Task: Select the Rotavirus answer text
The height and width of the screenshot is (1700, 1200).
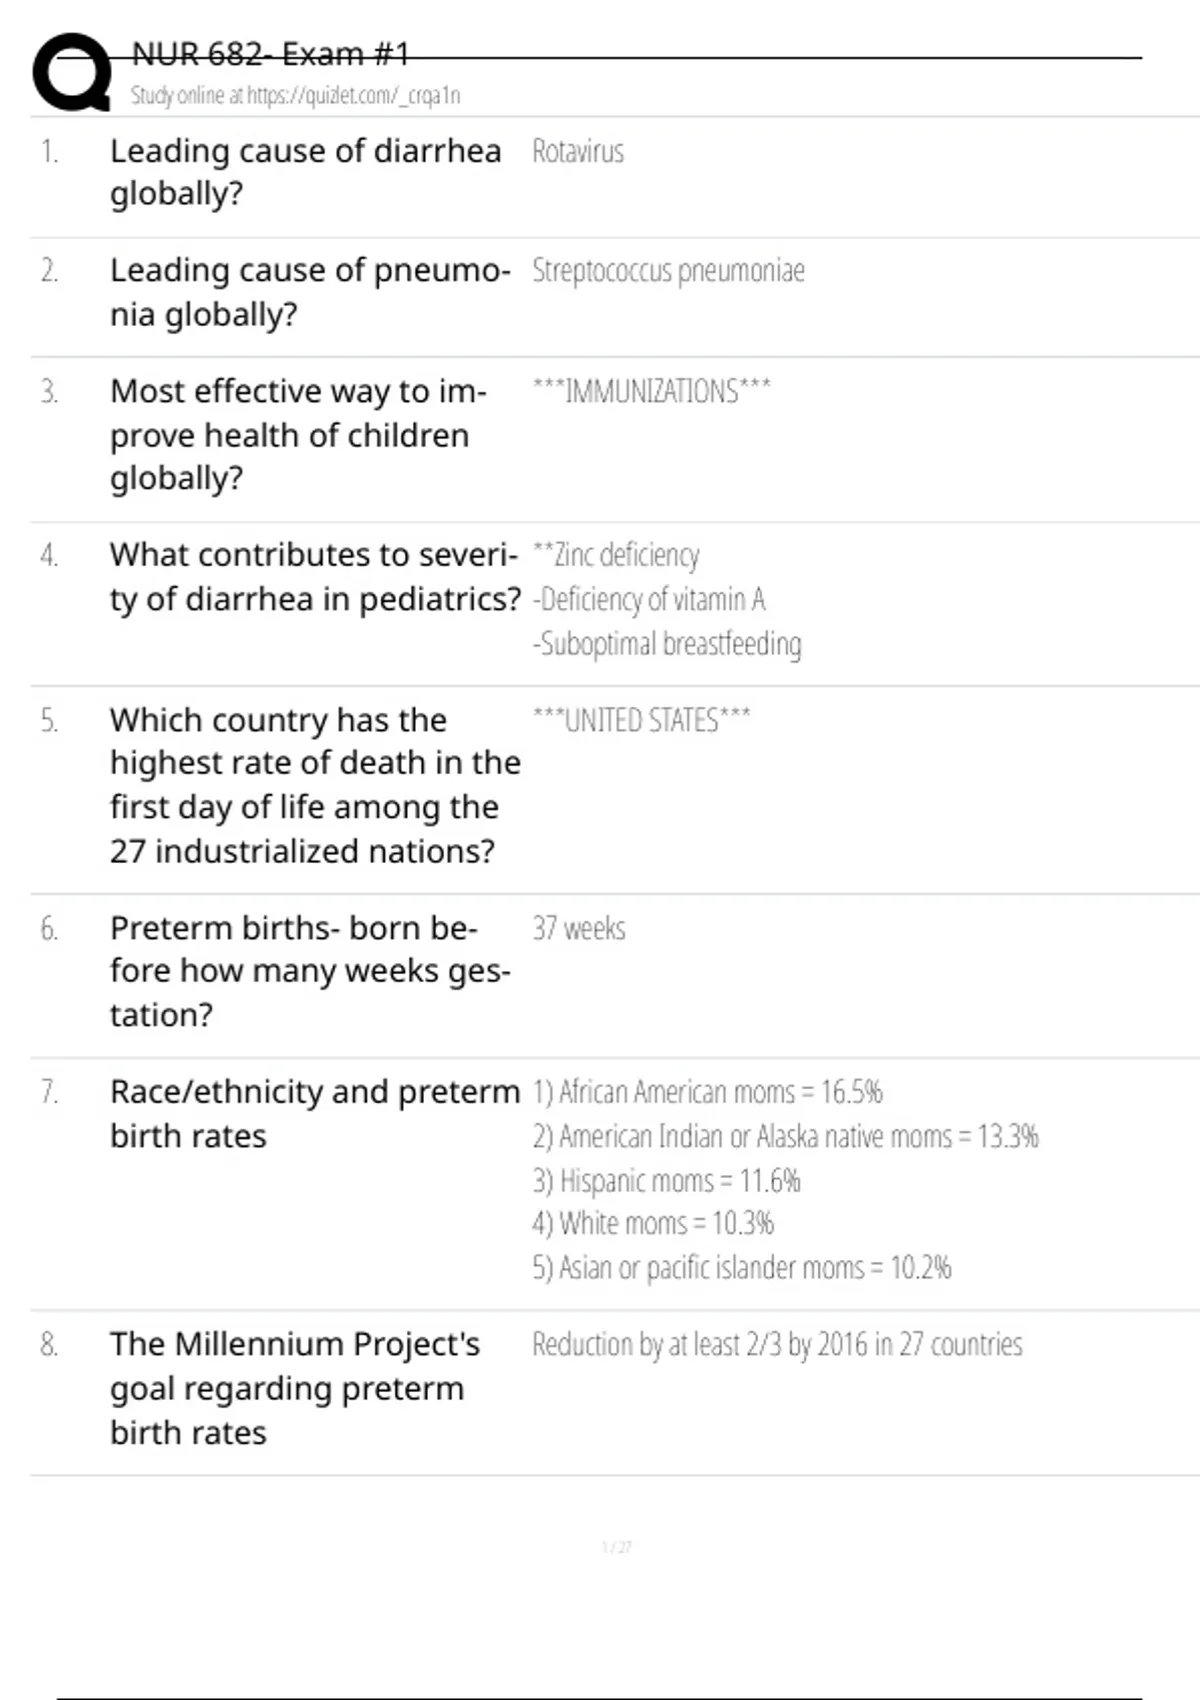Action: (x=578, y=152)
